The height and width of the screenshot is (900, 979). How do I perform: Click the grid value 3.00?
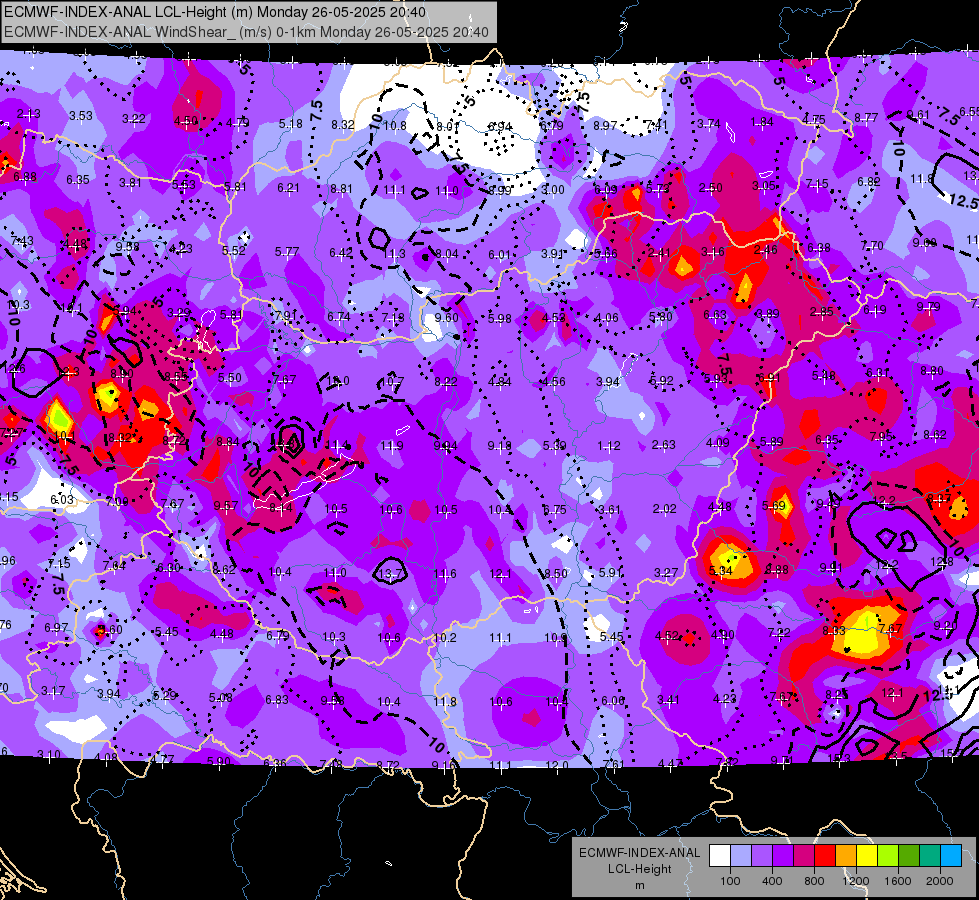(553, 190)
